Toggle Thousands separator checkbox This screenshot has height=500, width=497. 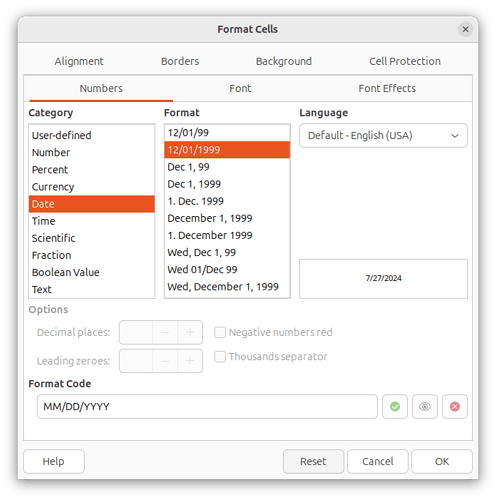tap(220, 356)
